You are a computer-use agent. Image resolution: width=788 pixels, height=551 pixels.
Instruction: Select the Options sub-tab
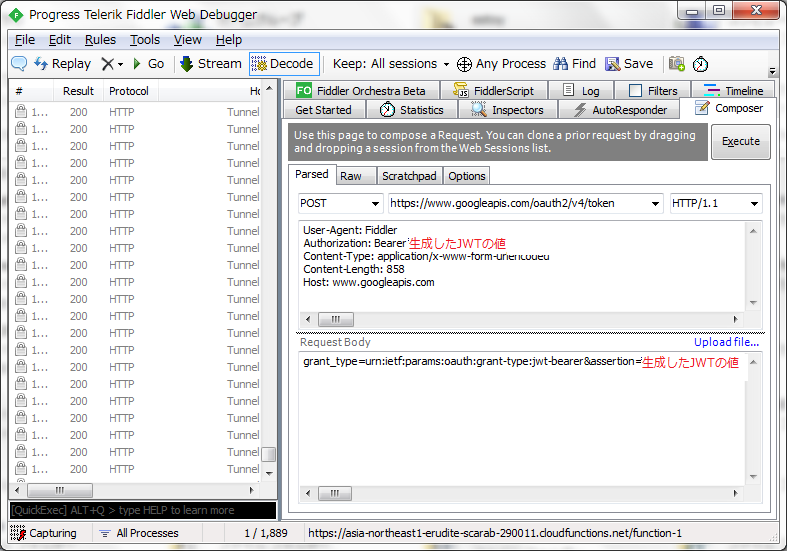click(x=467, y=176)
